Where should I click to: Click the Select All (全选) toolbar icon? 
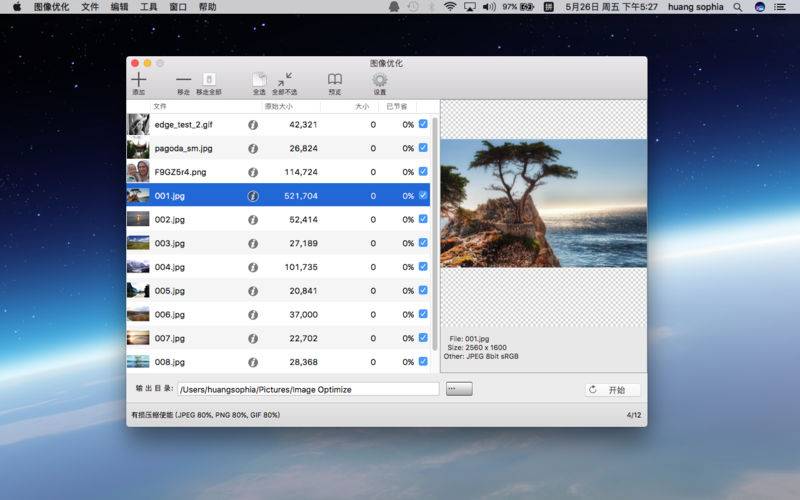[259, 80]
